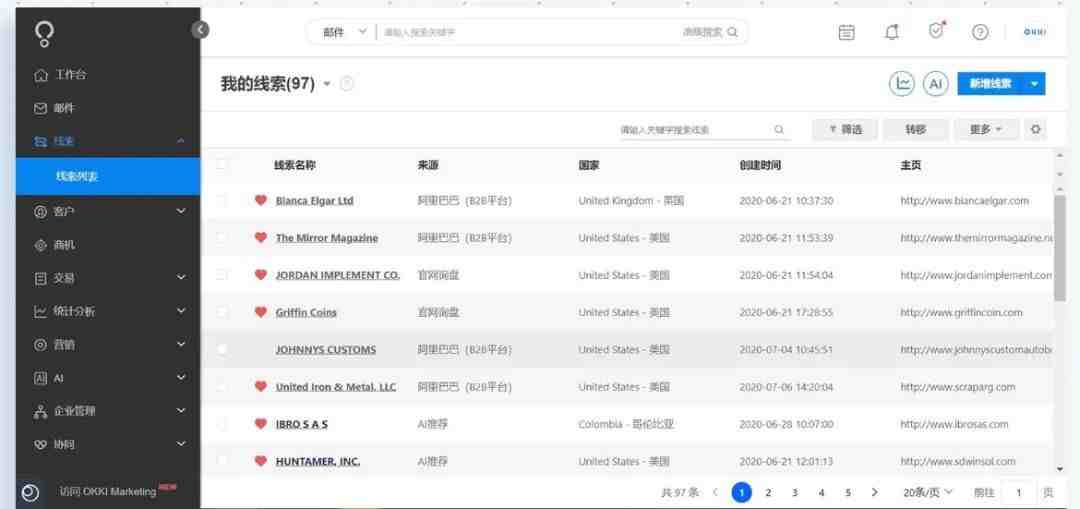Focus the 前往 page number field
1080x509 pixels.
(x=1018, y=492)
